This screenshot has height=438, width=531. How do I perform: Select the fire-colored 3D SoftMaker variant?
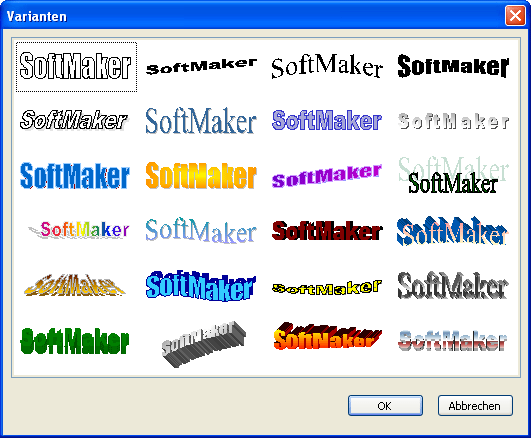(x=327, y=336)
